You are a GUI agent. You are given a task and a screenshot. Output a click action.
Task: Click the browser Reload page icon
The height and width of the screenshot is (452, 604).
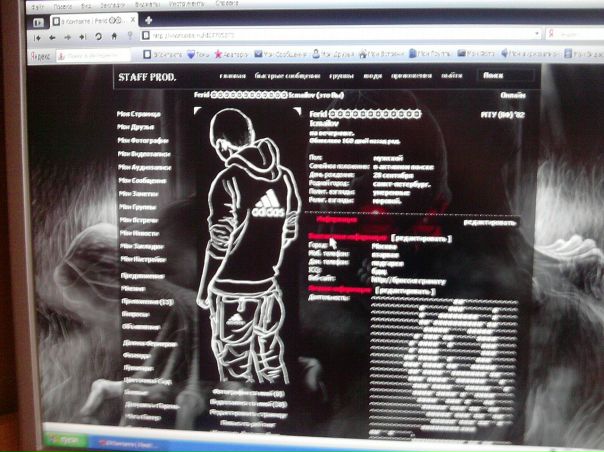click(x=98, y=36)
